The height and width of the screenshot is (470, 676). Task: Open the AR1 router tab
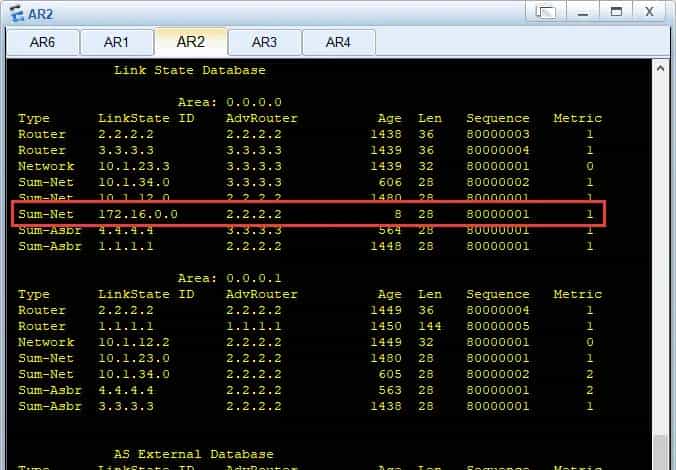point(117,42)
